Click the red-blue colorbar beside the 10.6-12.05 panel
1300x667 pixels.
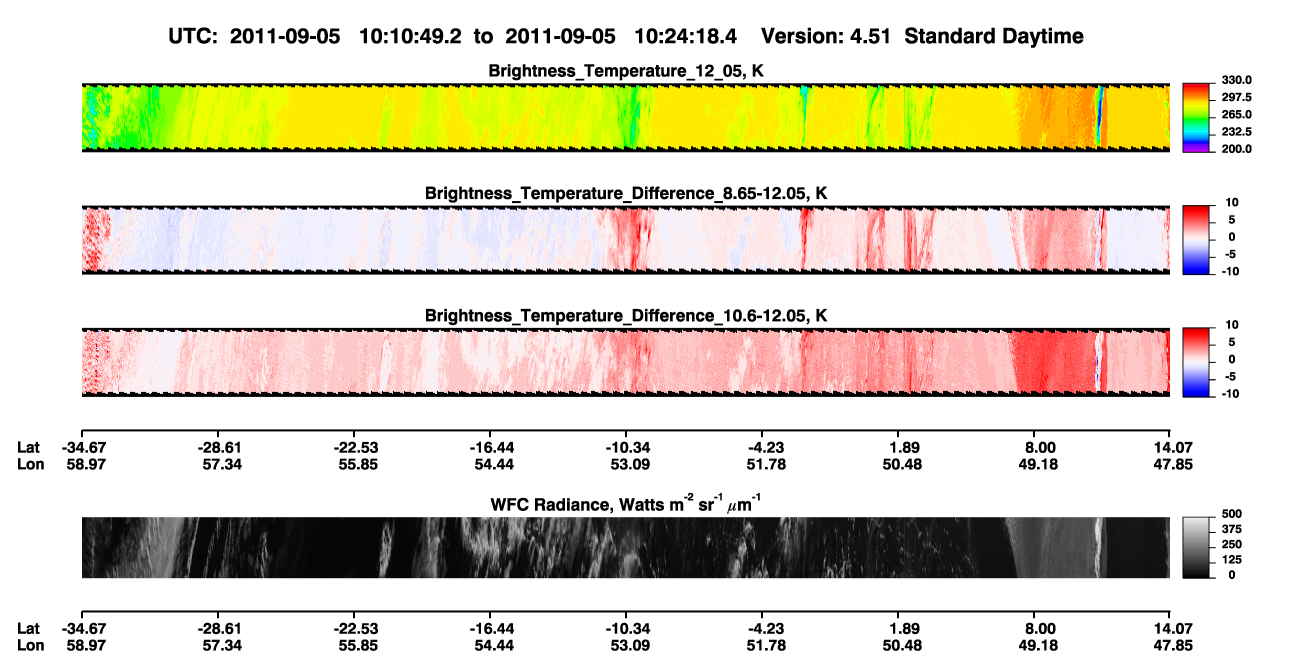tap(1197, 362)
